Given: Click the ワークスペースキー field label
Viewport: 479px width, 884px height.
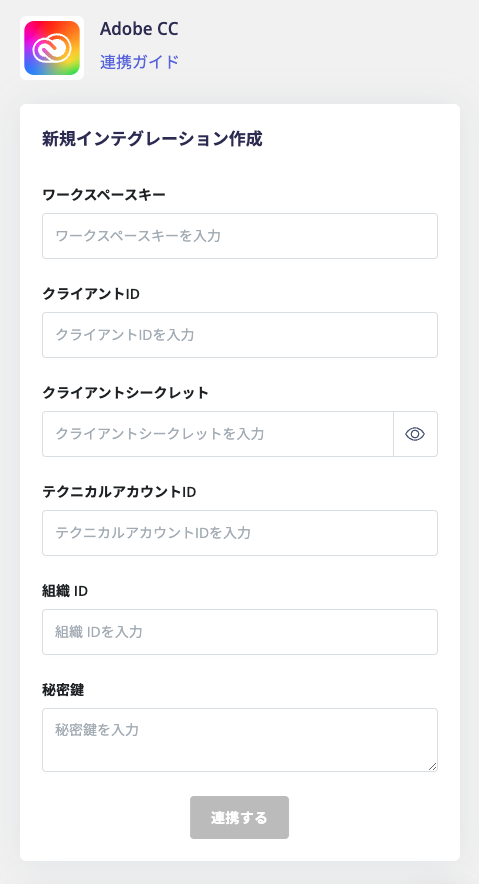Looking at the screenshot, I should pos(104,195).
